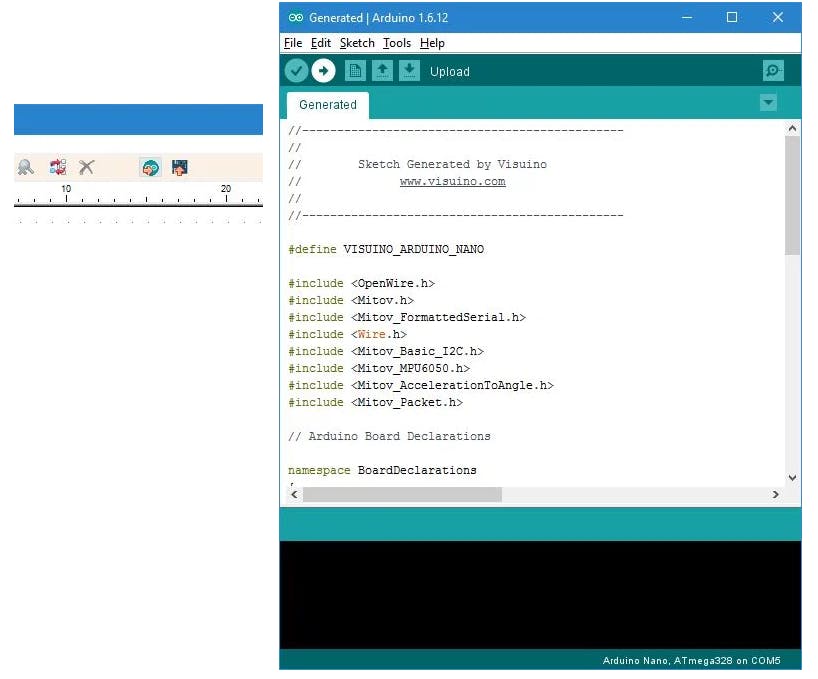Click the Mitov_MPU6050.h include line

(x=379, y=368)
